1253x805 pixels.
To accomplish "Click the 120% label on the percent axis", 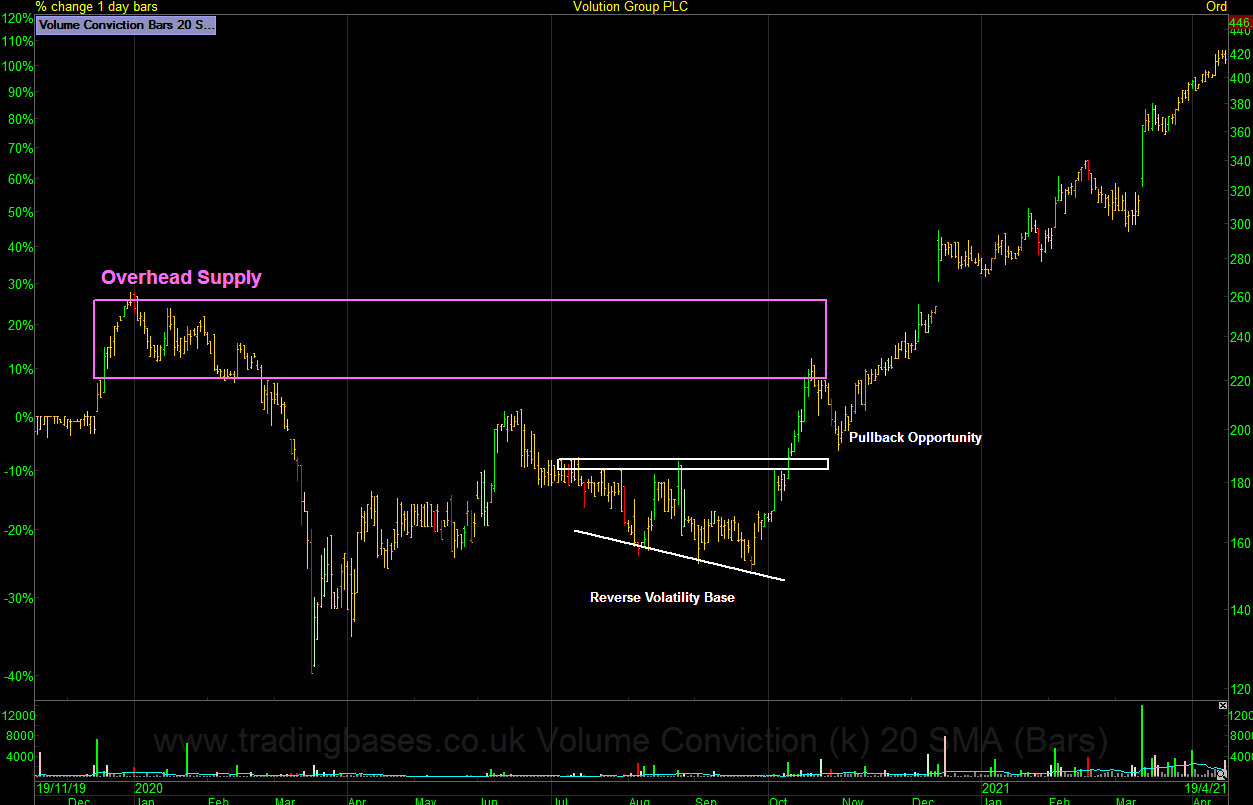I will point(16,19).
